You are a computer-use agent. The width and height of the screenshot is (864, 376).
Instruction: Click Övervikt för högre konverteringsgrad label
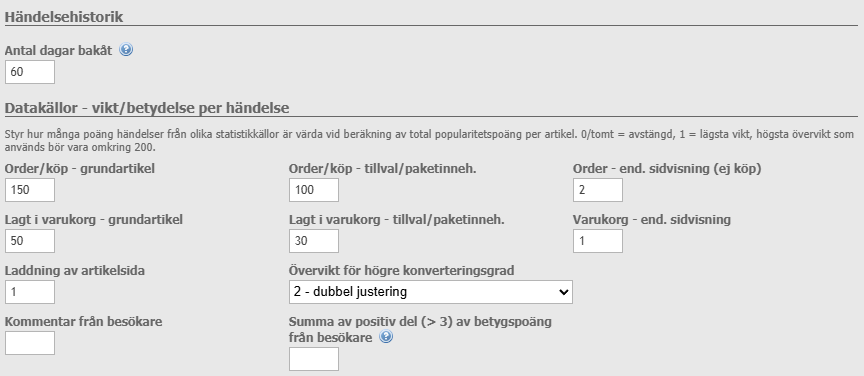click(x=401, y=271)
